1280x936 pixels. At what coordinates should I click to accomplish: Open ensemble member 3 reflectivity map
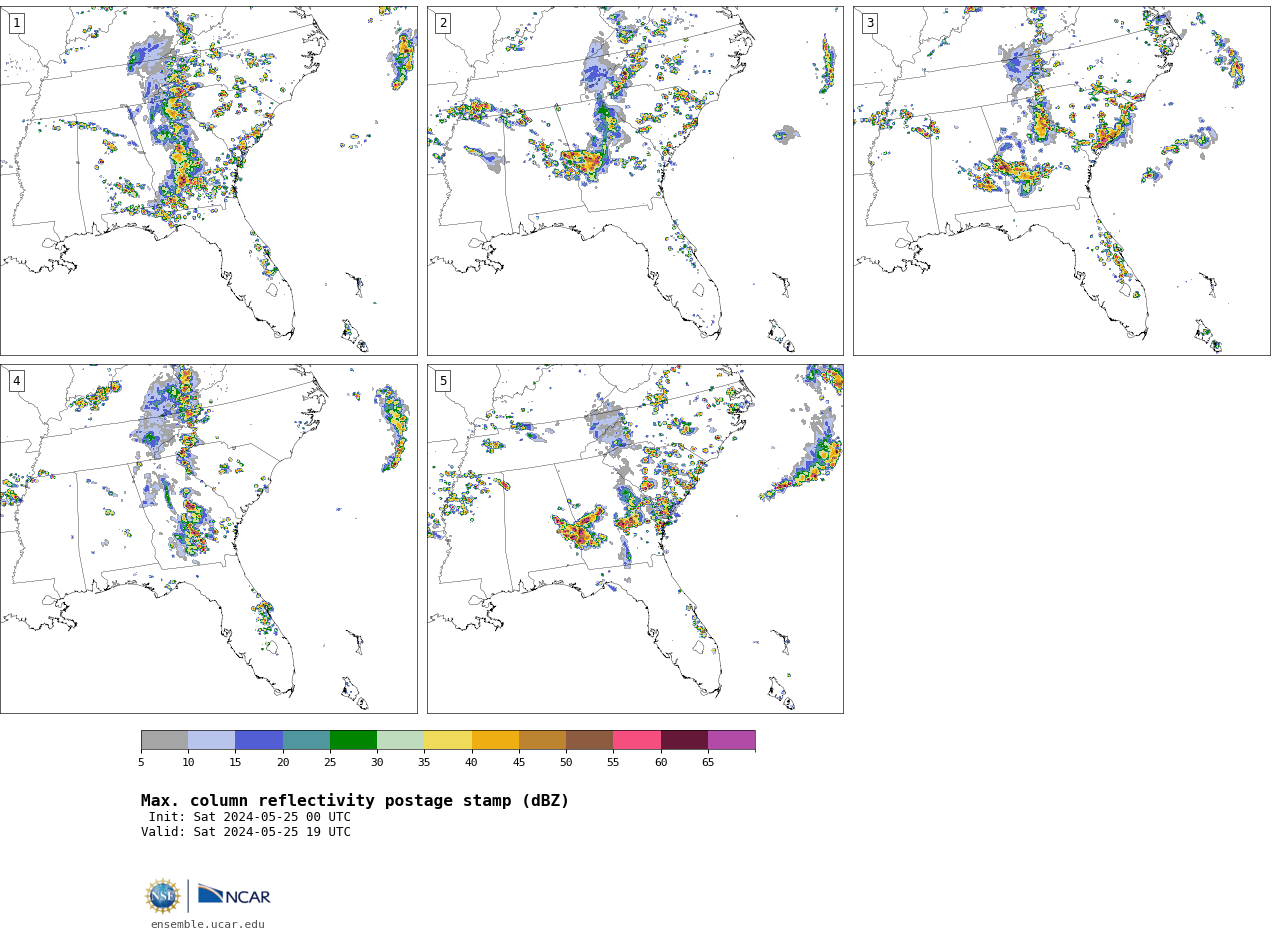tap(1061, 181)
